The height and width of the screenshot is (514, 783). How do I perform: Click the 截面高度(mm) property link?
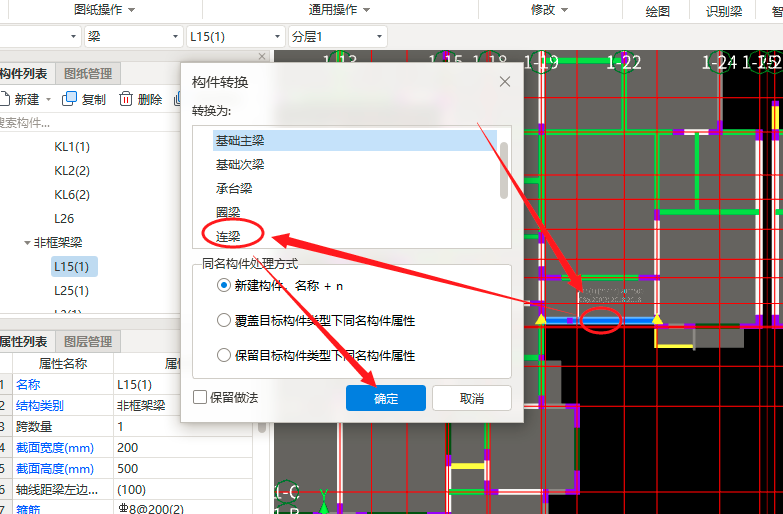pyautogui.click(x=55, y=469)
